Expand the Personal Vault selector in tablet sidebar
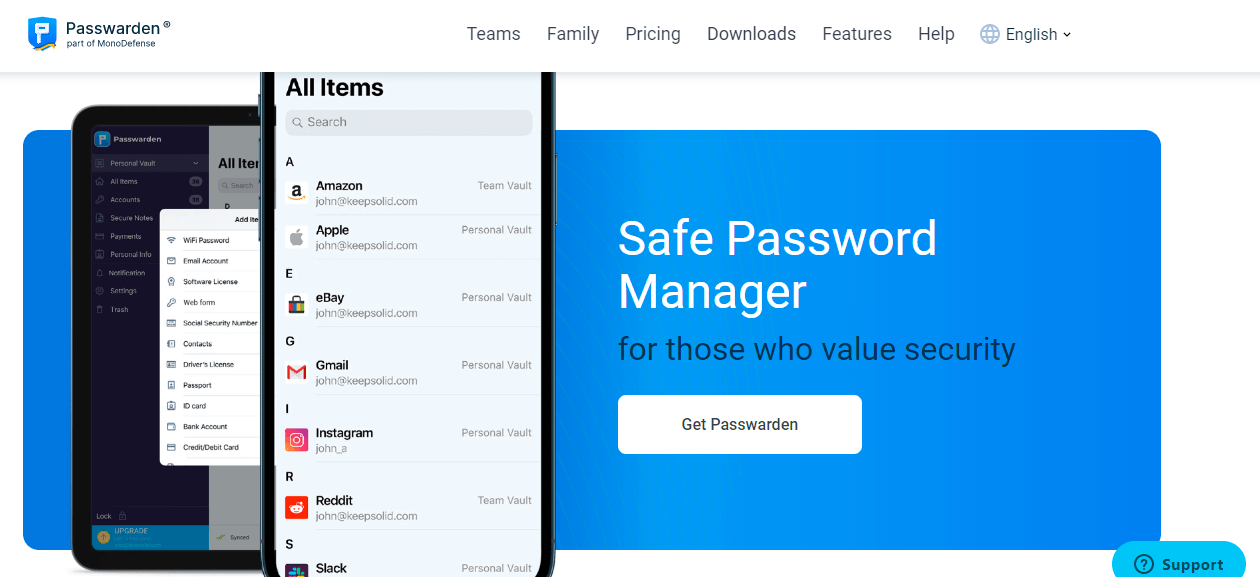This screenshot has height=577, width=1260. [x=148, y=163]
